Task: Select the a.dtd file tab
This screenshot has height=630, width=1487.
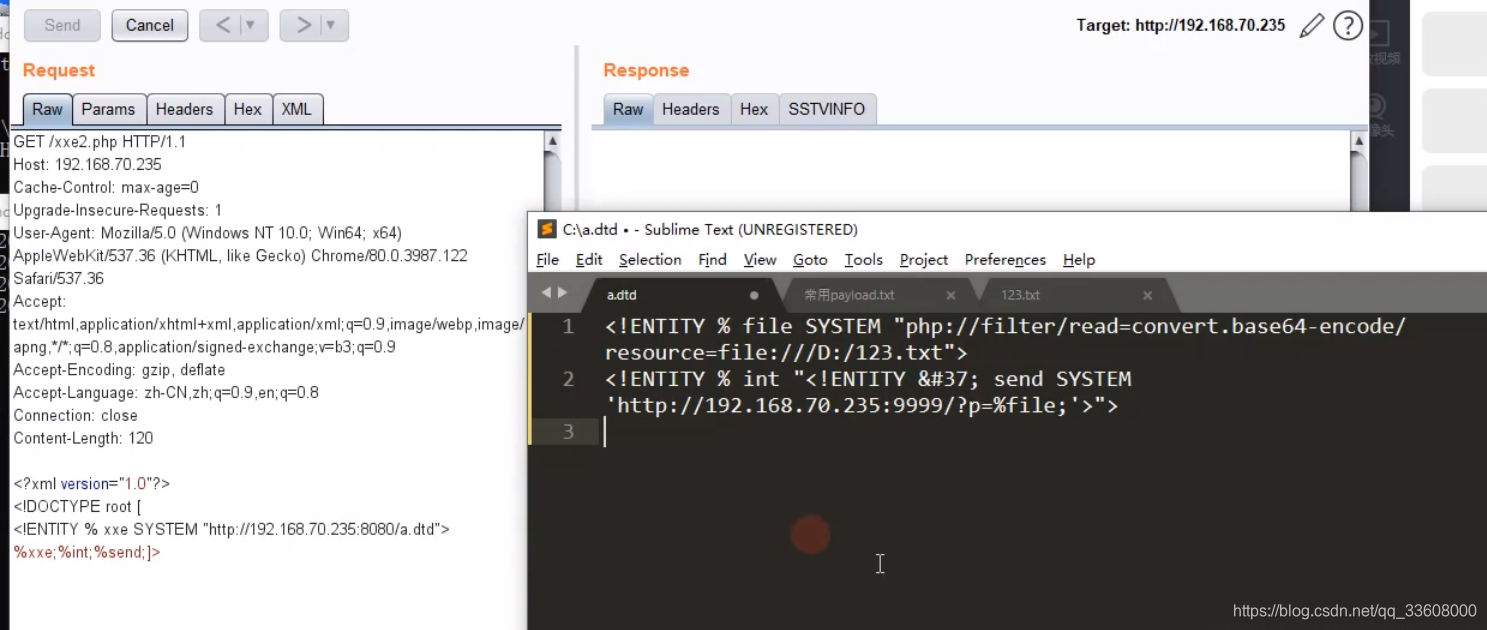Action: tap(622, 295)
